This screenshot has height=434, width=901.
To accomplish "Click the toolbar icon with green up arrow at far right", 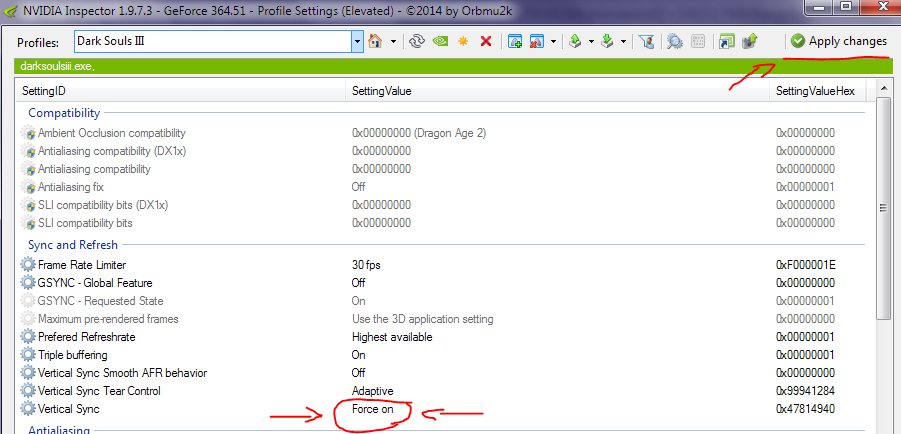I will (750, 41).
